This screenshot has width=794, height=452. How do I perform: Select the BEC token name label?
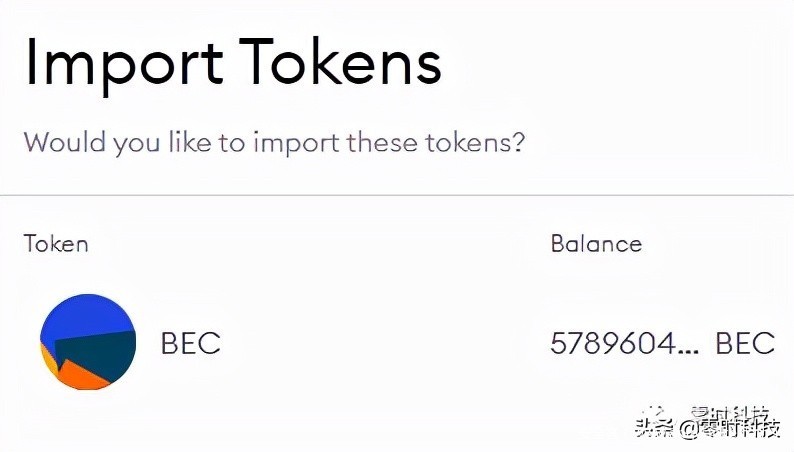[x=191, y=343]
